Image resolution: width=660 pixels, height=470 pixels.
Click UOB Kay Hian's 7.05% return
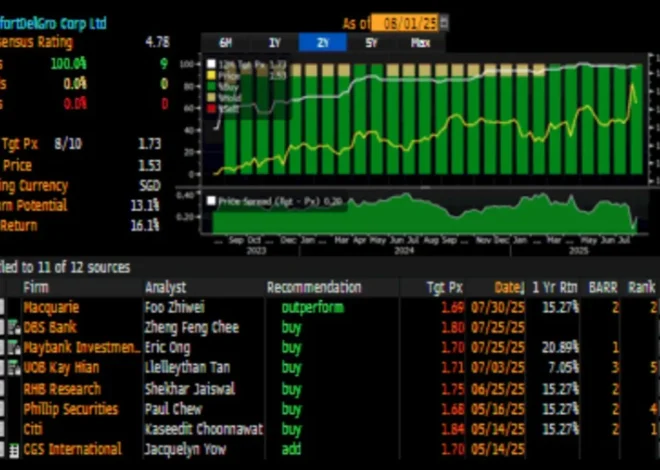click(x=564, y=368)
